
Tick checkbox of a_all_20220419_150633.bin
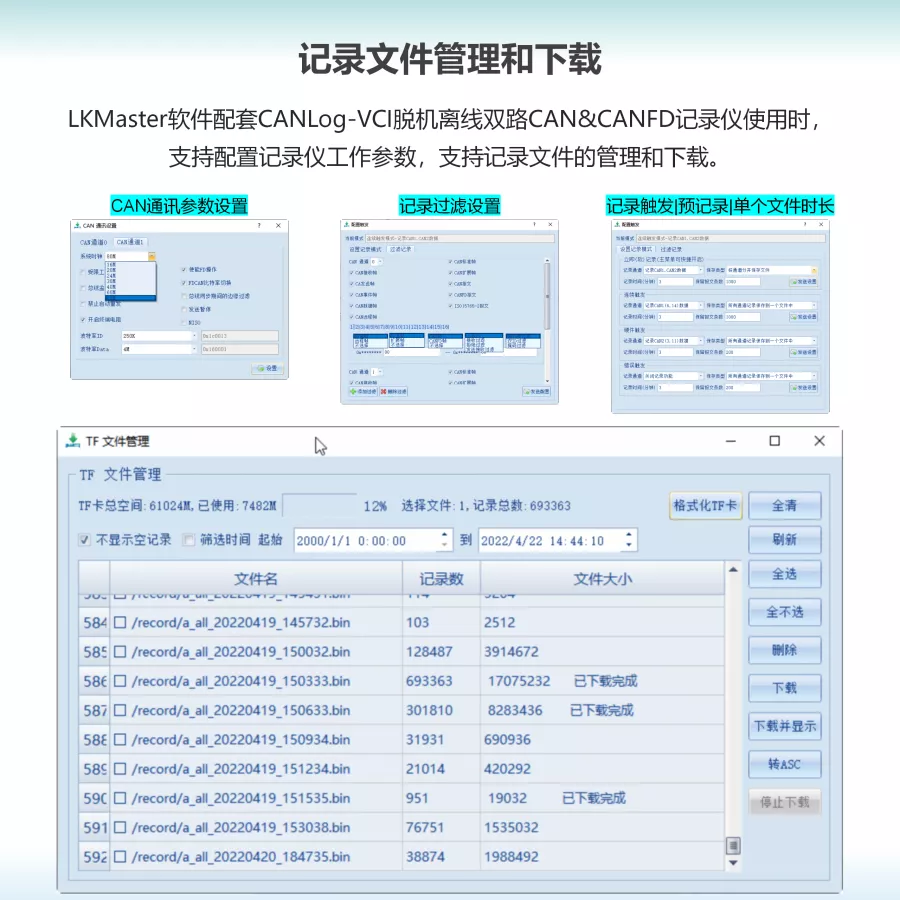120,710
